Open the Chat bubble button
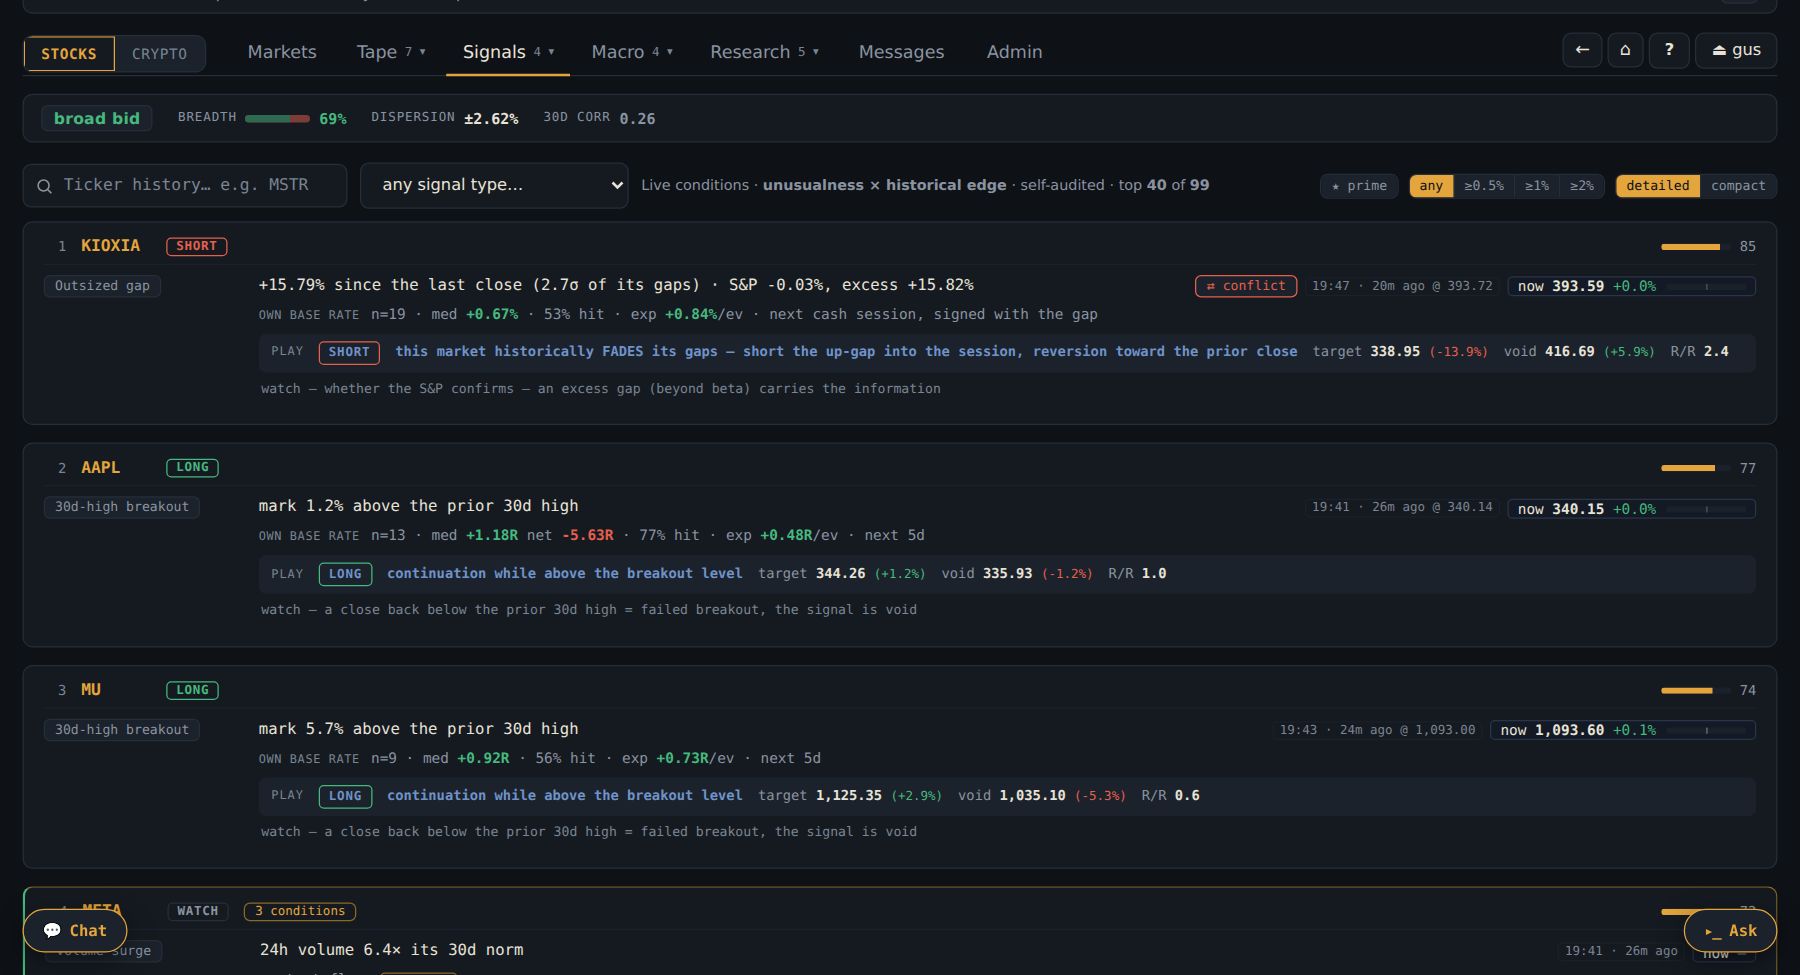Image resolution: width=1800 pixels, height=975 pixels. (x=75, y=930)
